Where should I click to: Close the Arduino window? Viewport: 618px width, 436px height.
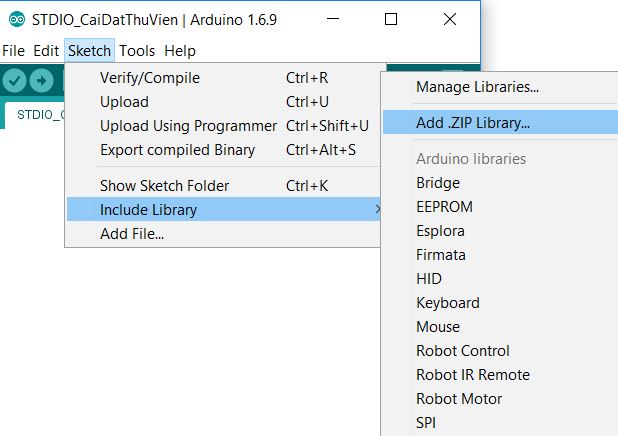[450, 19]
